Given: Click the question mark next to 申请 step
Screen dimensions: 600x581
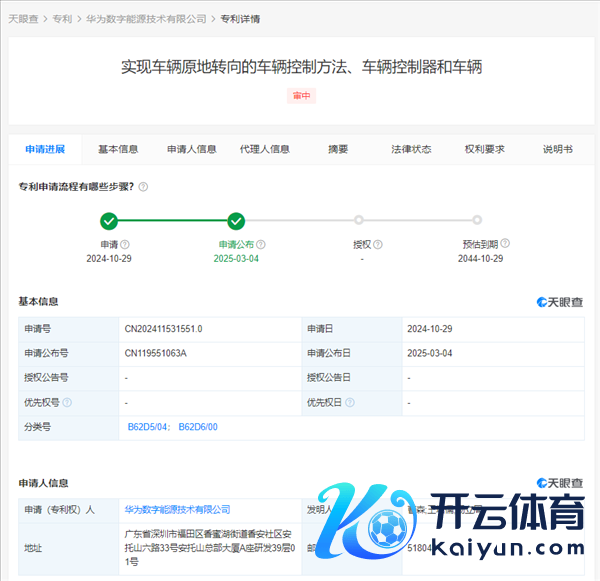Looking at the screenshot, I should tap(125, 244).
